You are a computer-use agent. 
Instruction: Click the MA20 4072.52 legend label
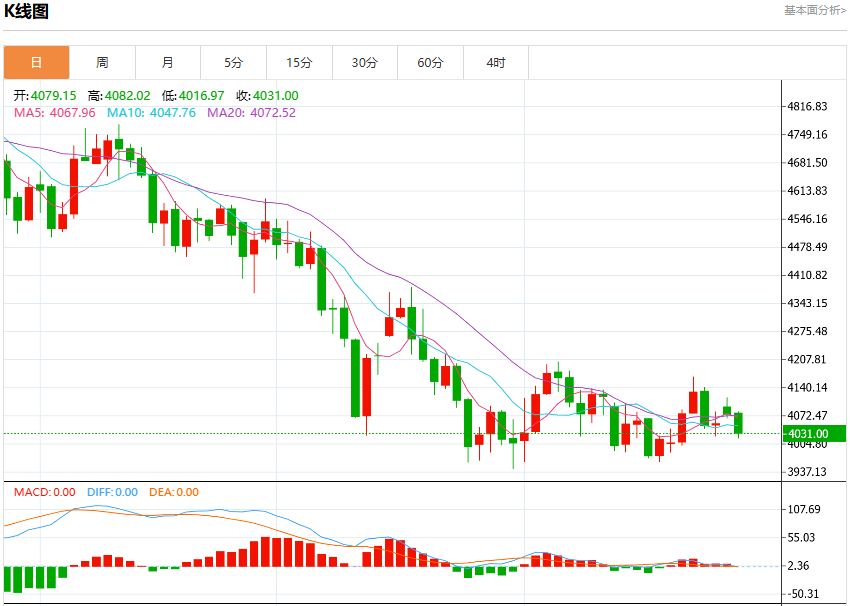pyautogui.click(x=252, y=113)
